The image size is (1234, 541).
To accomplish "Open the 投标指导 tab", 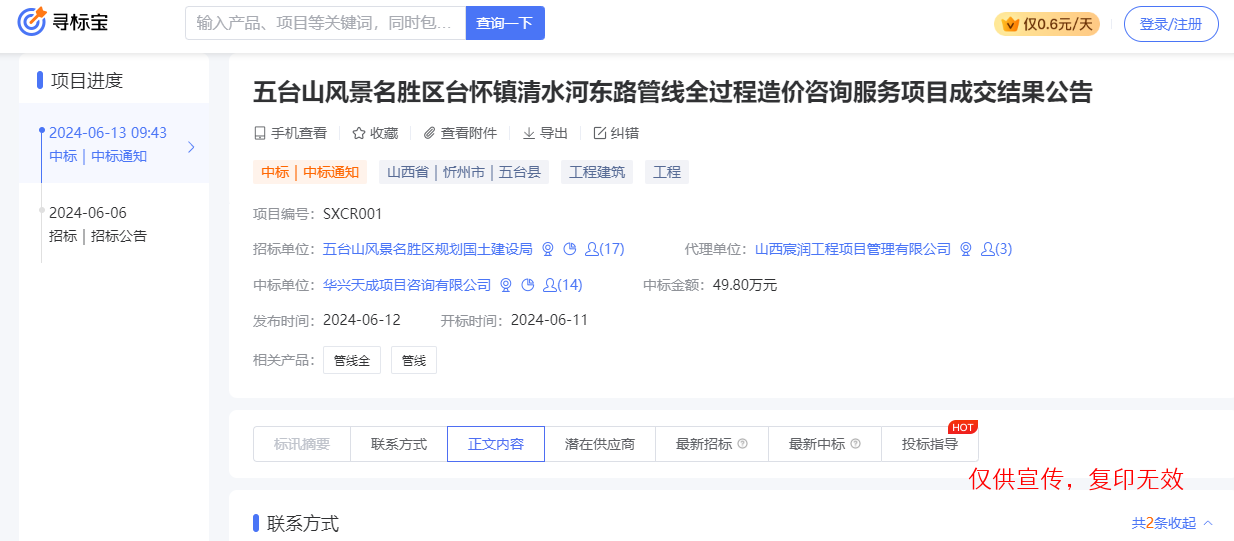I will coord(929,444).
